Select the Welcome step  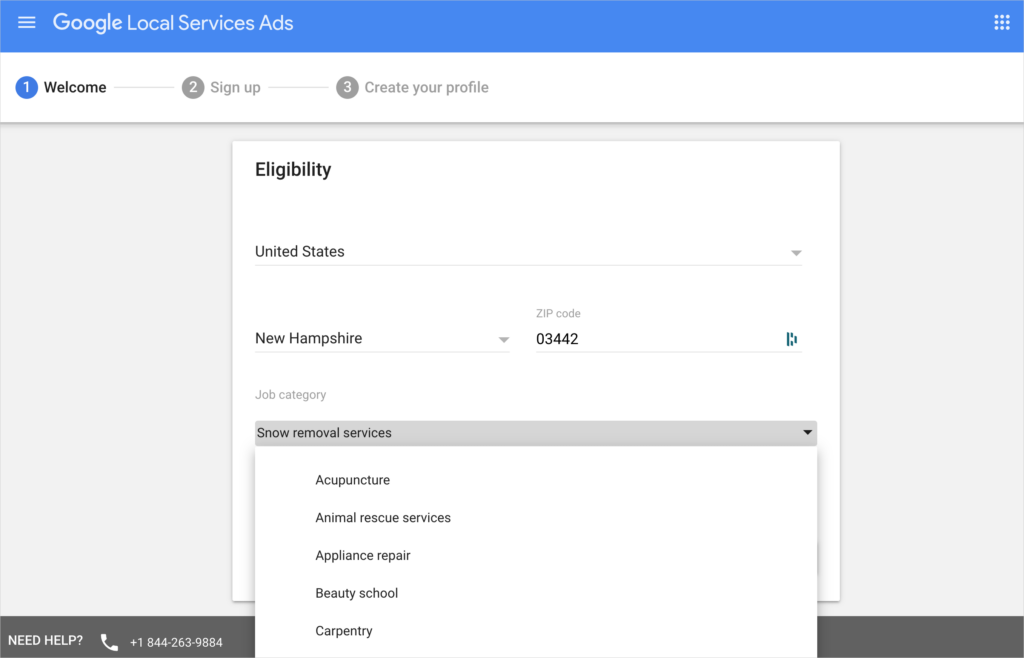[61, 87]
